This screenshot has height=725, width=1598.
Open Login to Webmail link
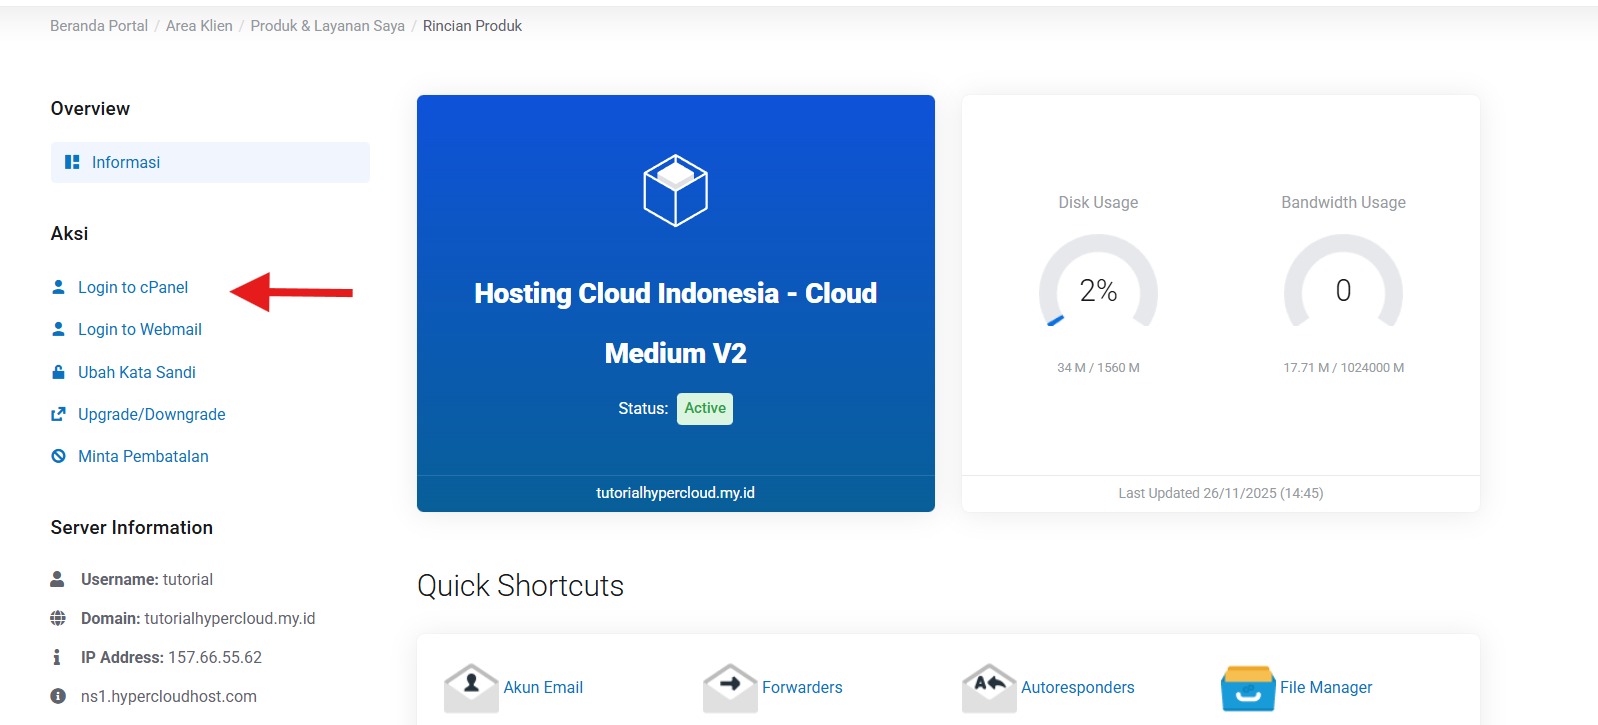coord(140,329)
